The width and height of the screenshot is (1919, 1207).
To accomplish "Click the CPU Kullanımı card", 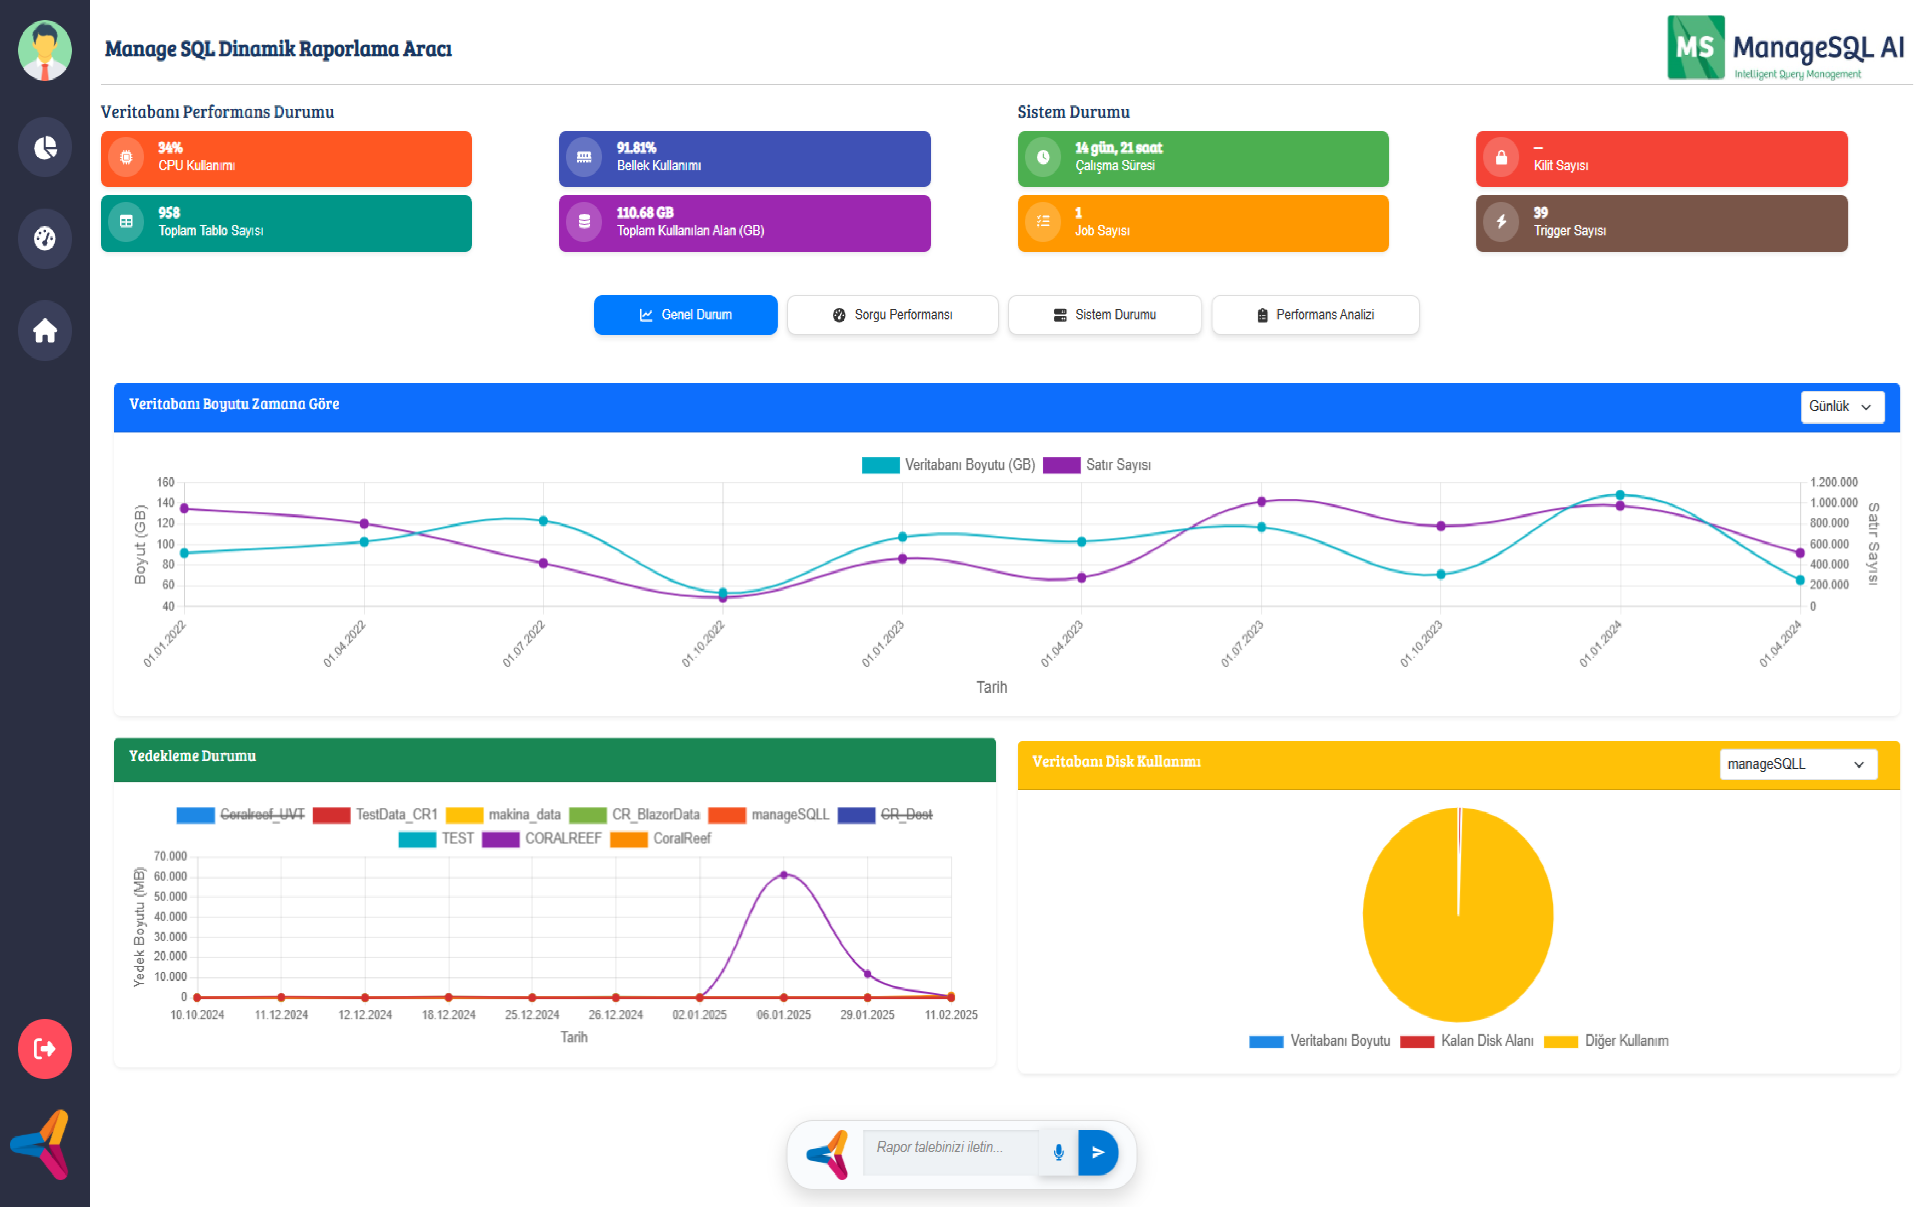I will tap(286, 159).
